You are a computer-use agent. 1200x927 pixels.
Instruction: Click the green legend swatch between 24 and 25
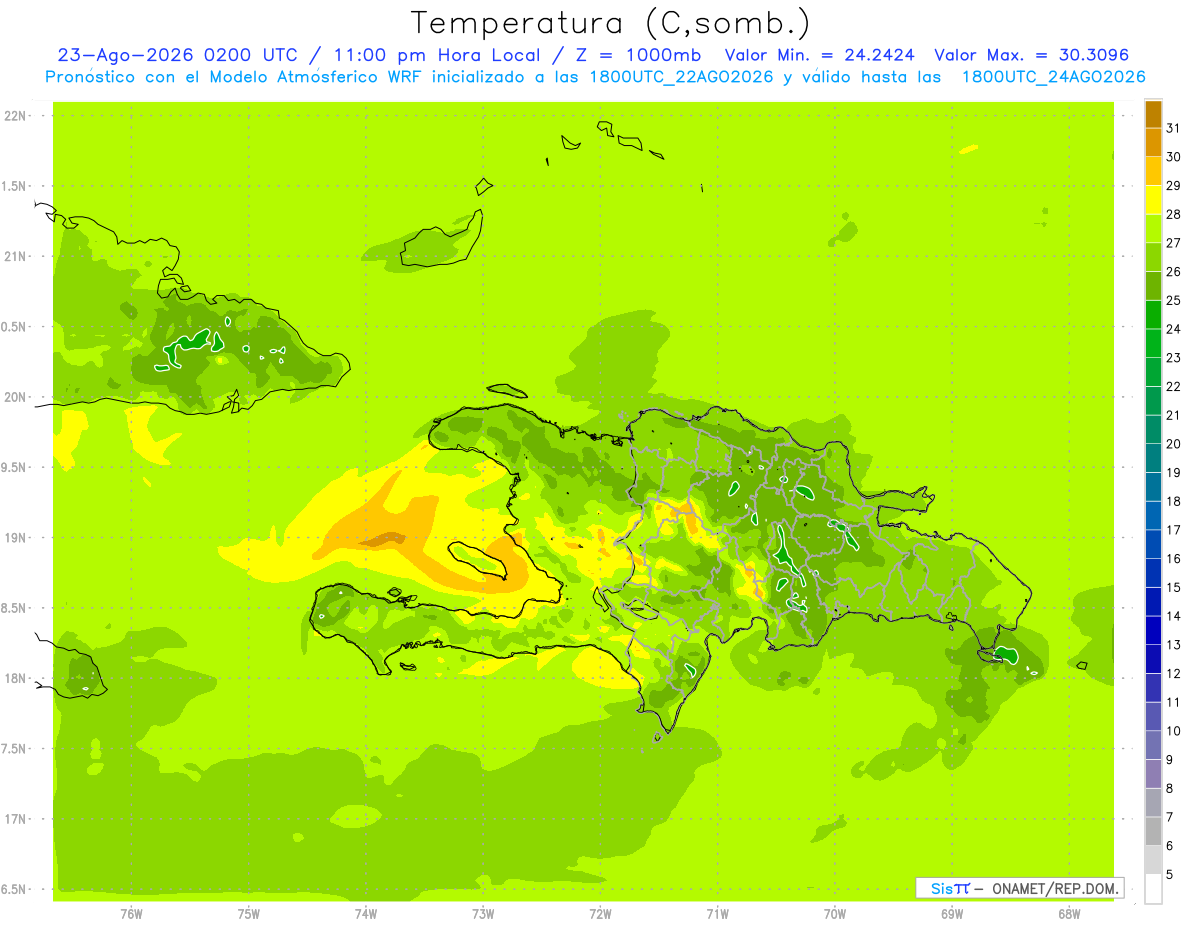(1153, 314)
